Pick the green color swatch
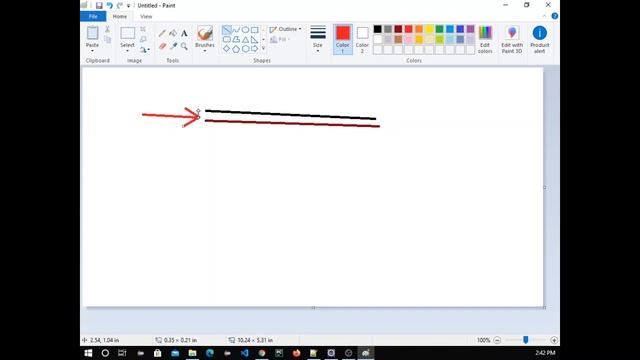Screen dimensions: 640x360 point(439,29)
